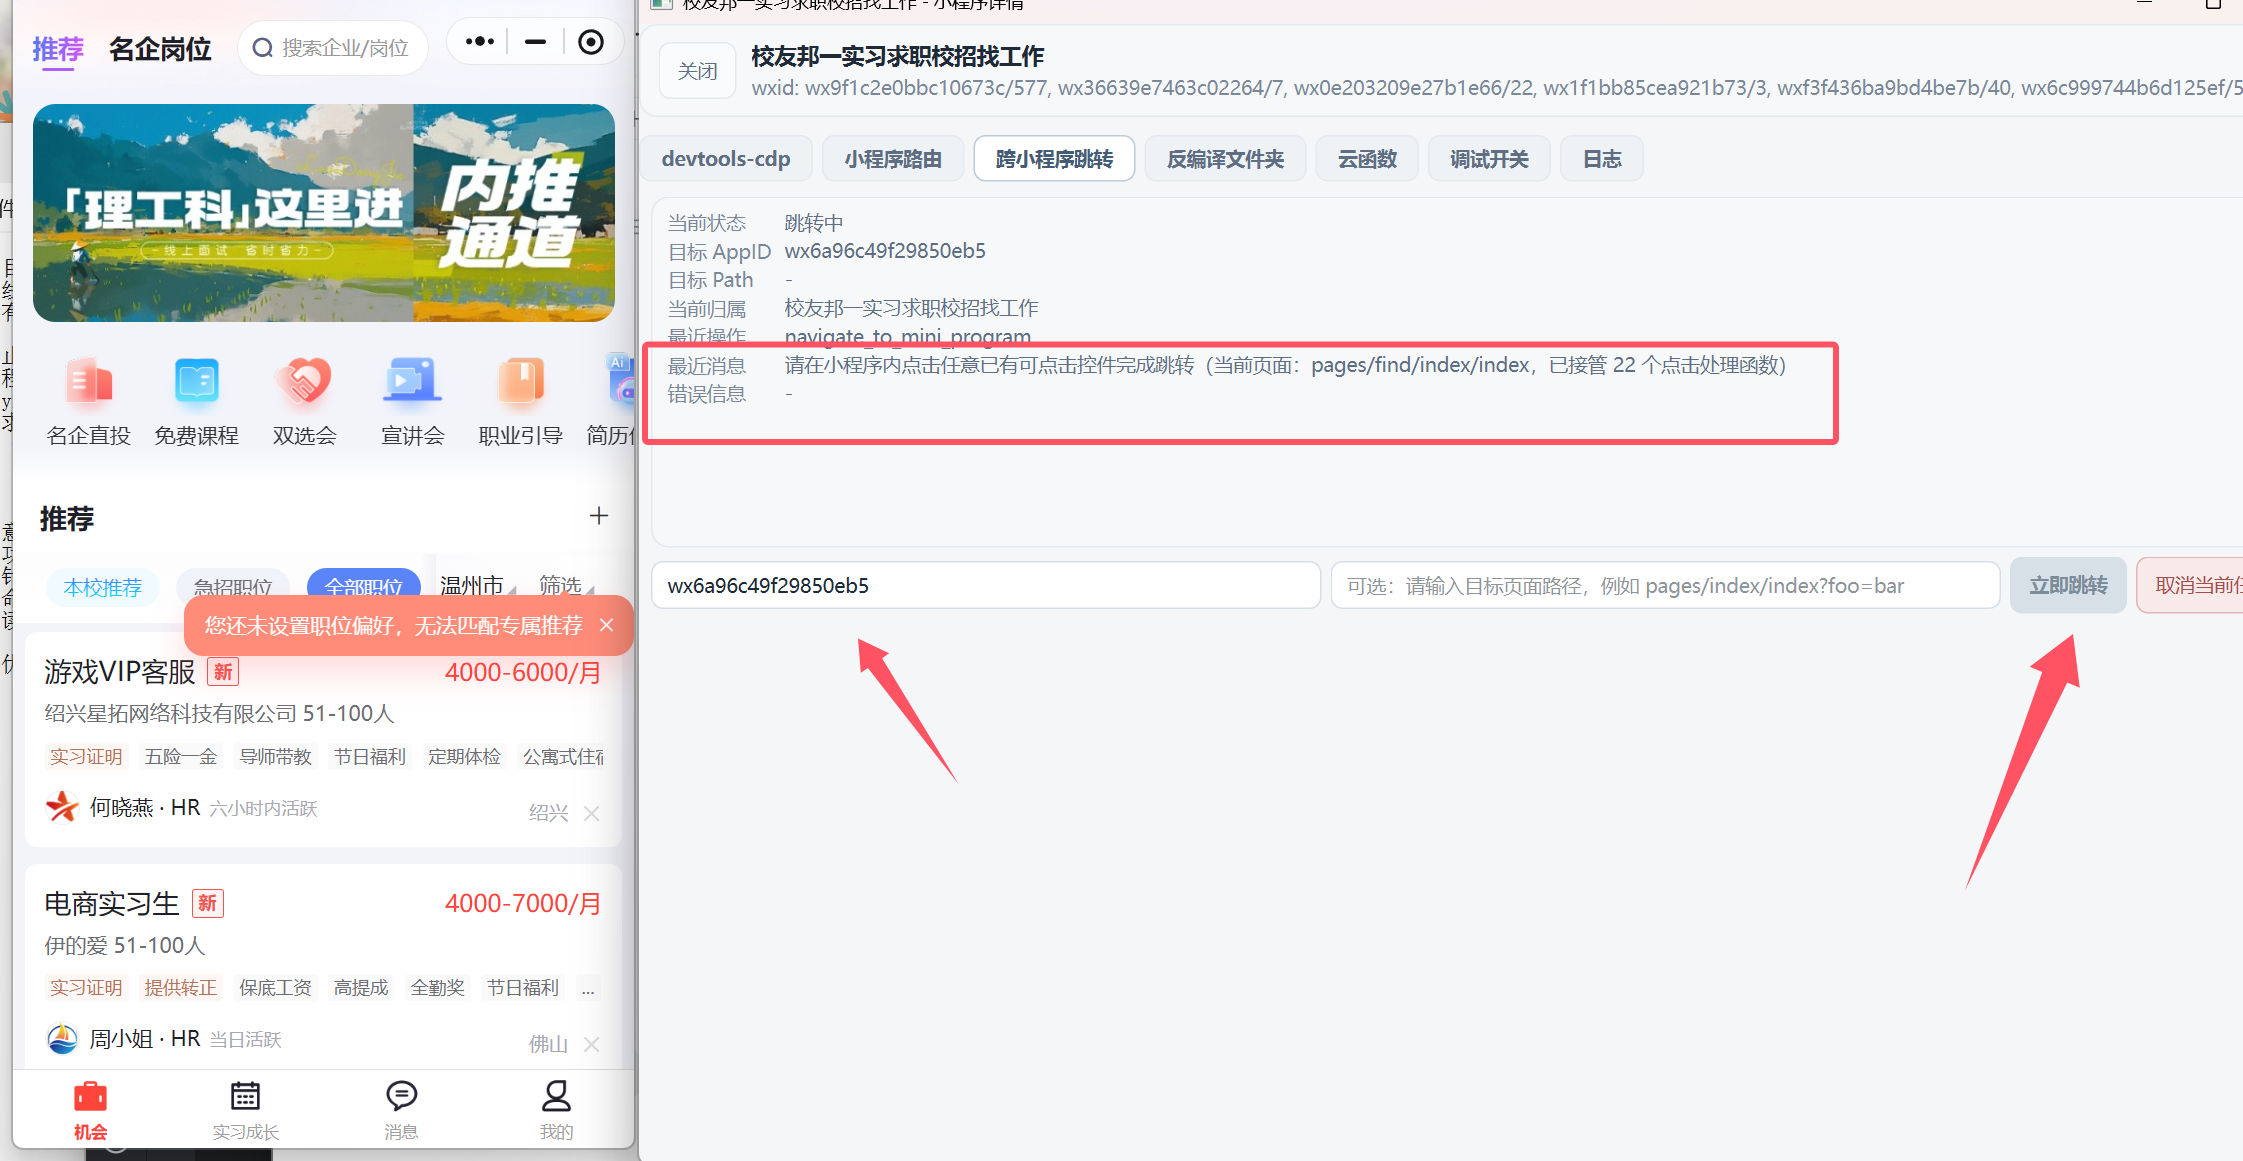Open 职业引导 icon
Image resolution: width=2243 pixels, height=1161 pixels.
(x=520, y=382)
